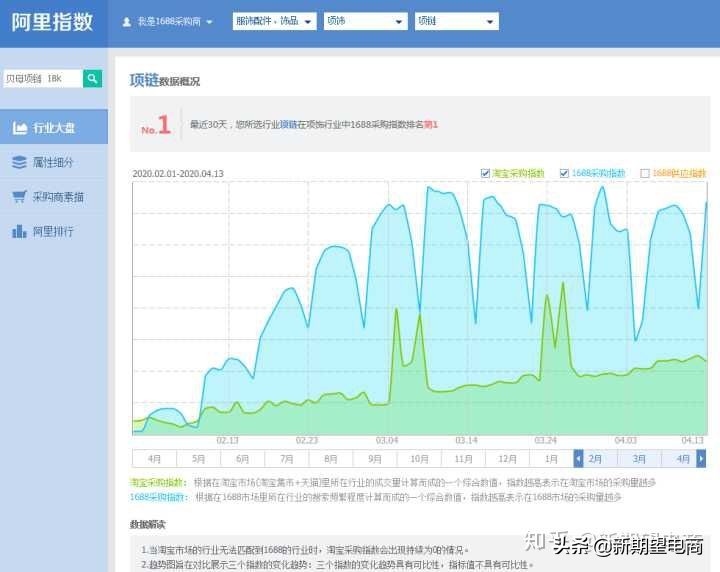Open the 项饰 second-level category dropdown

366,22
